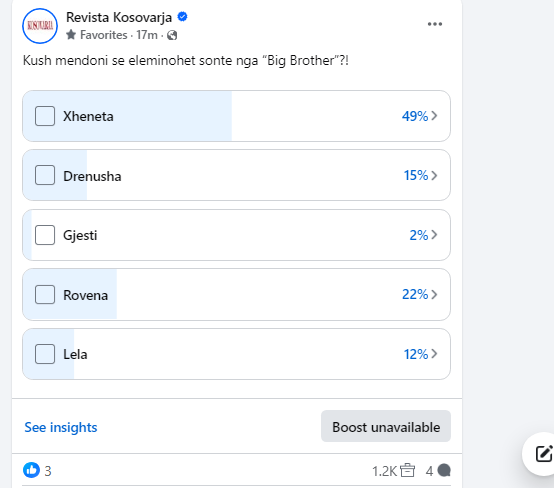Open the new message compose icon
This screenshot has width=554, height=488.
[x=544, y=454]
